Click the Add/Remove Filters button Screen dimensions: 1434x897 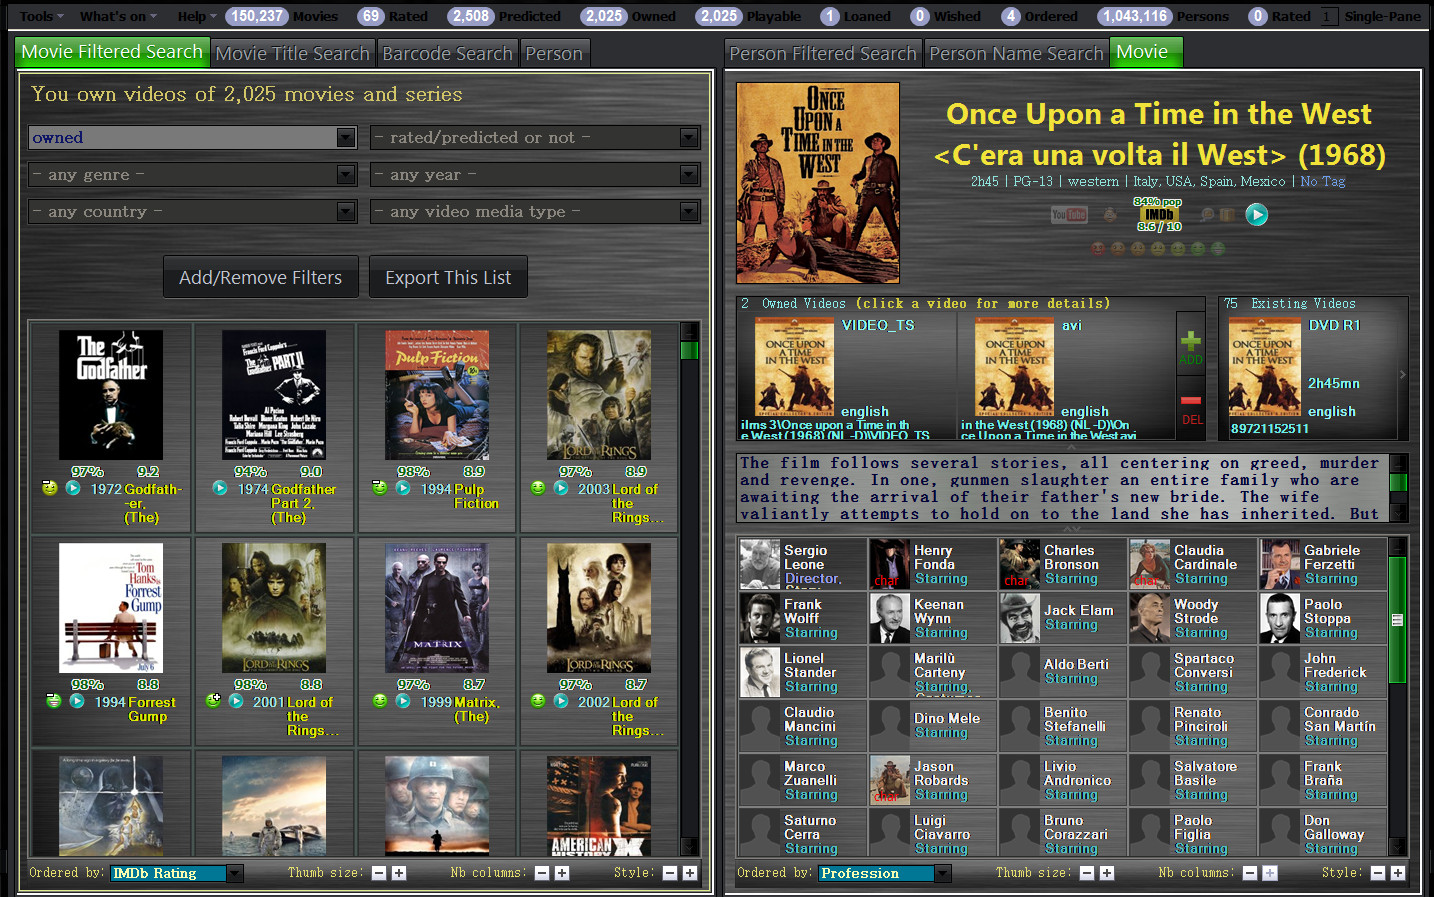[261, 277]
